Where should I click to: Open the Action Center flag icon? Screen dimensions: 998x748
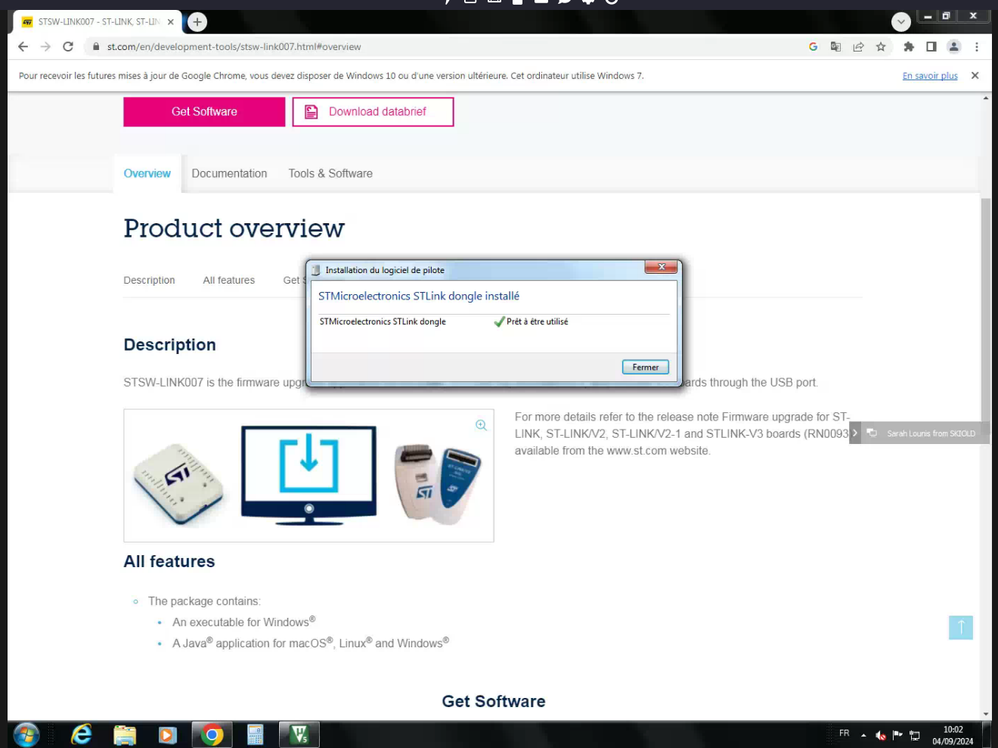pyautogui.click(x=897, y=735)
